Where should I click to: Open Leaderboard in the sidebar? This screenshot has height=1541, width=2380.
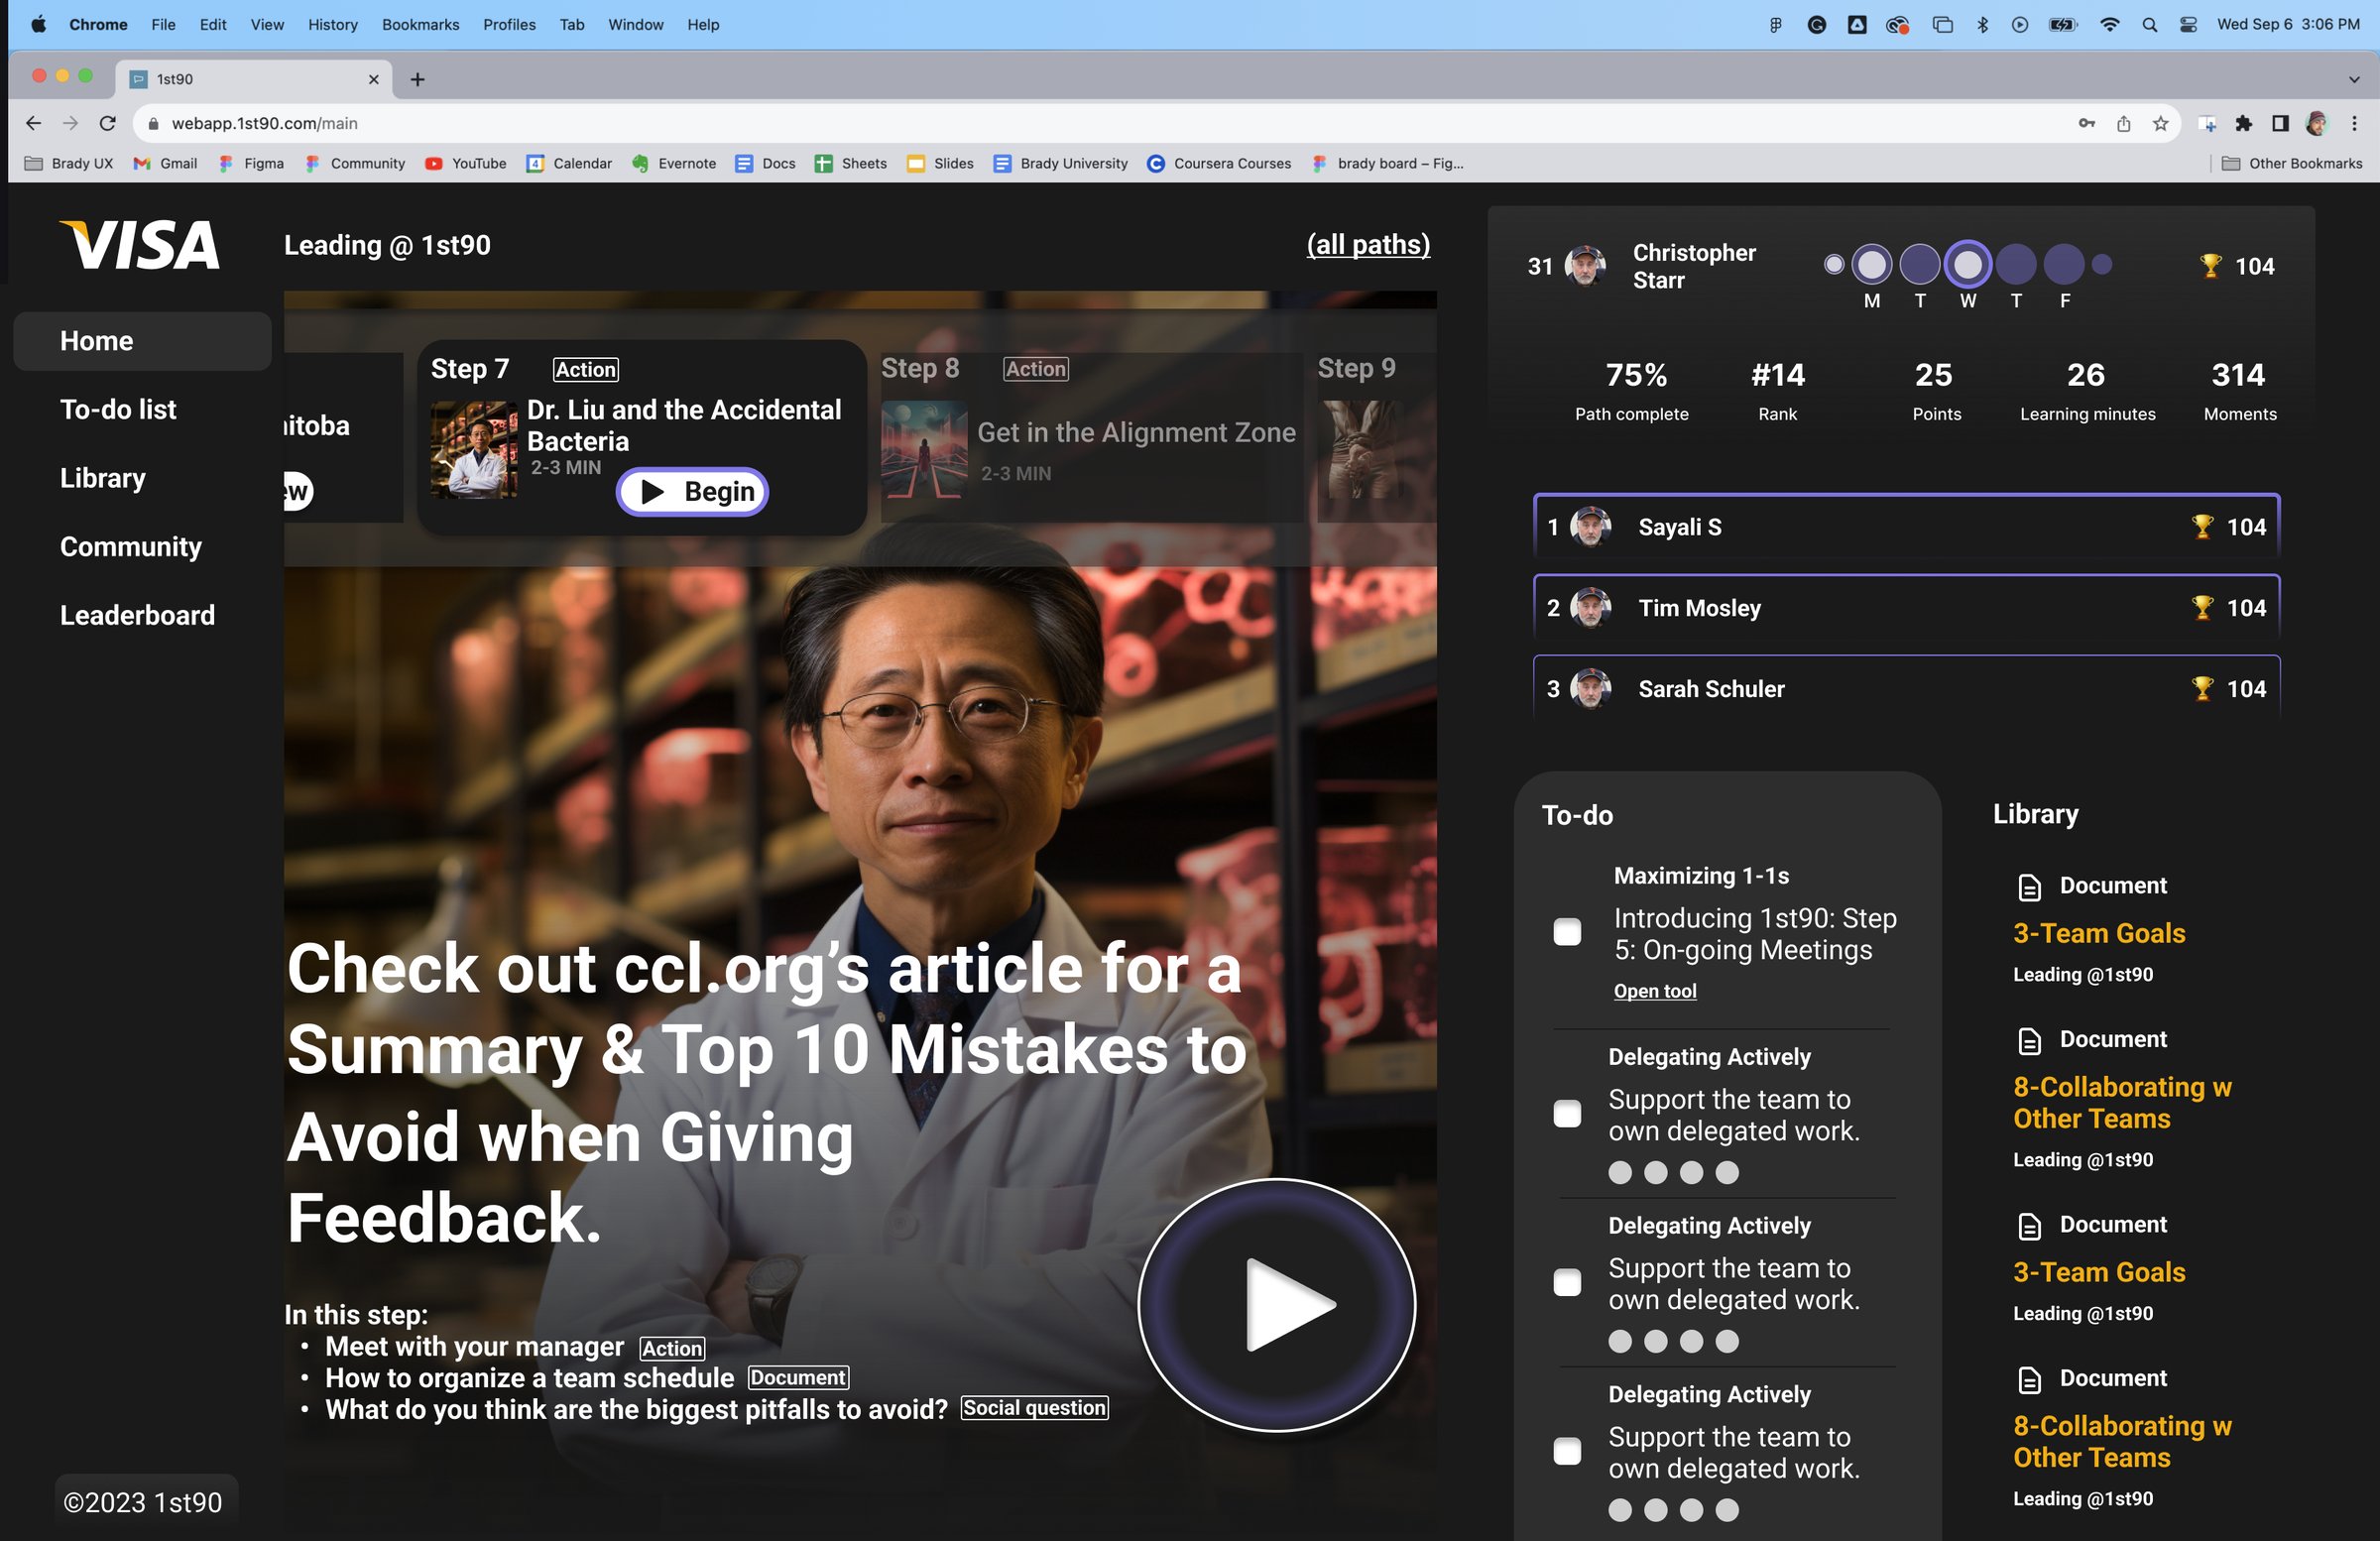[137, 615]
